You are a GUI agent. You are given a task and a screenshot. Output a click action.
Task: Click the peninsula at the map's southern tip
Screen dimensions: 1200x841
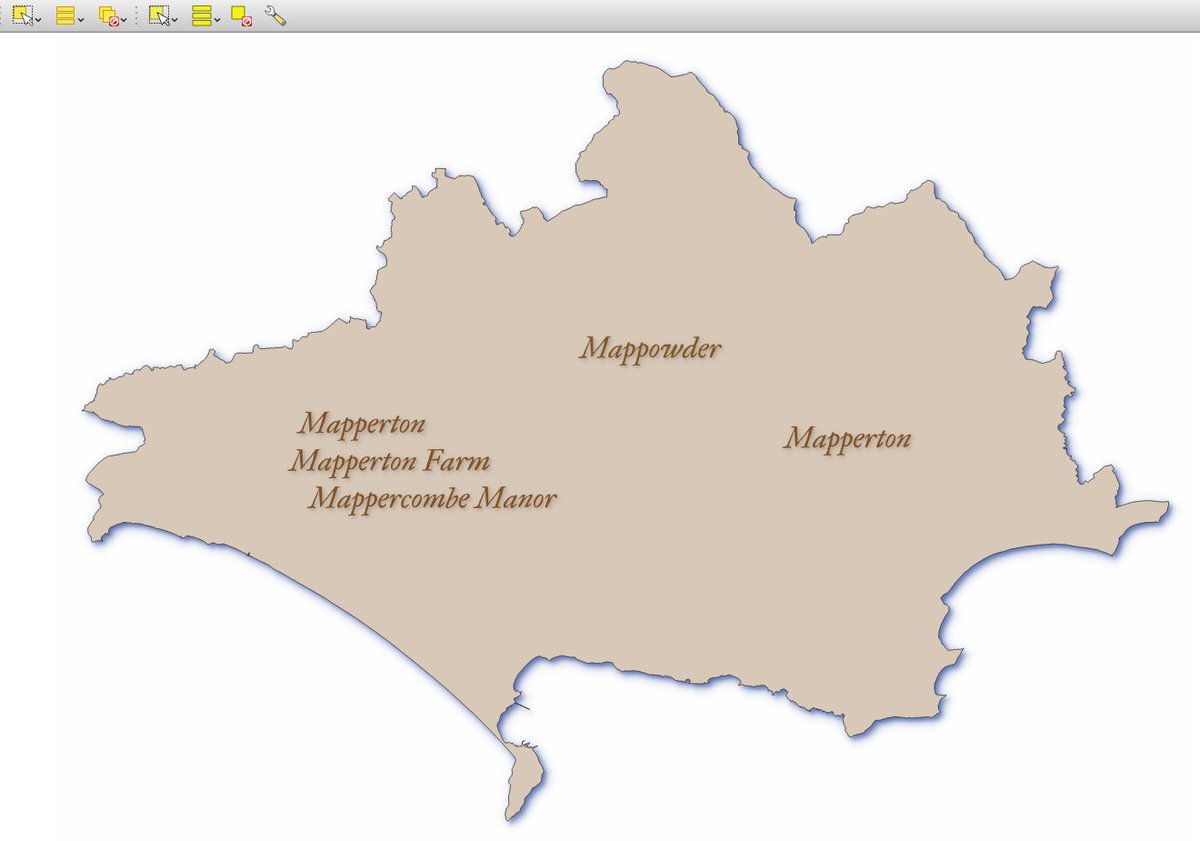pos(523,780)
